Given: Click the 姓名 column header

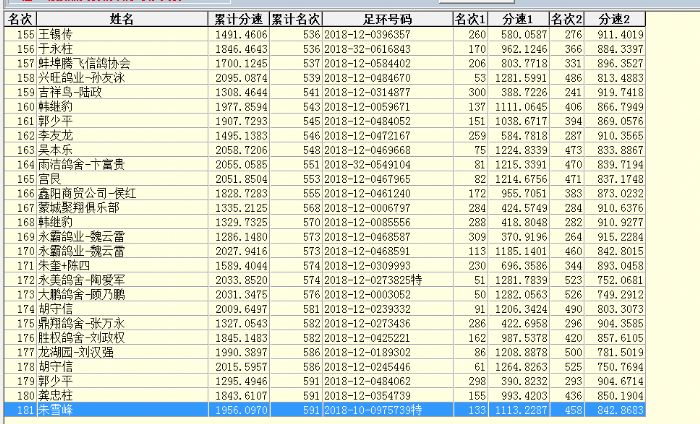Looking at the screenshot, I should coord(122,19).
